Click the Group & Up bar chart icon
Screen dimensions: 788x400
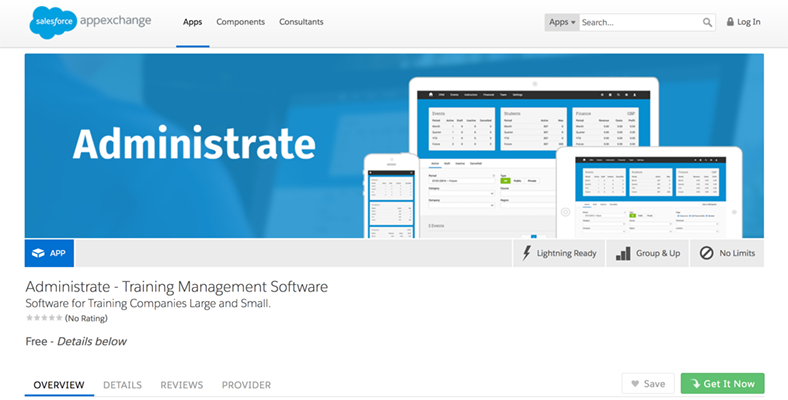pyautogui.click(x=623, y=253)
